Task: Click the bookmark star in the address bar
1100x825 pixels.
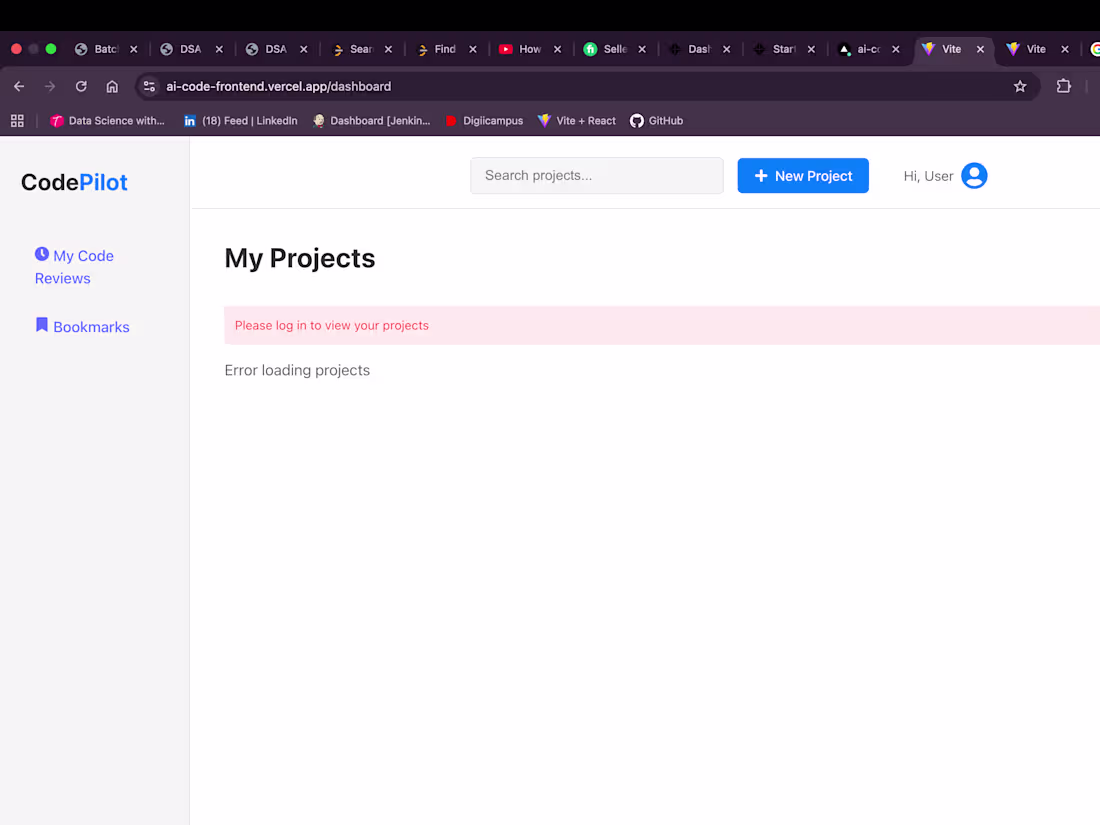Action: [x=1020, y=86]
